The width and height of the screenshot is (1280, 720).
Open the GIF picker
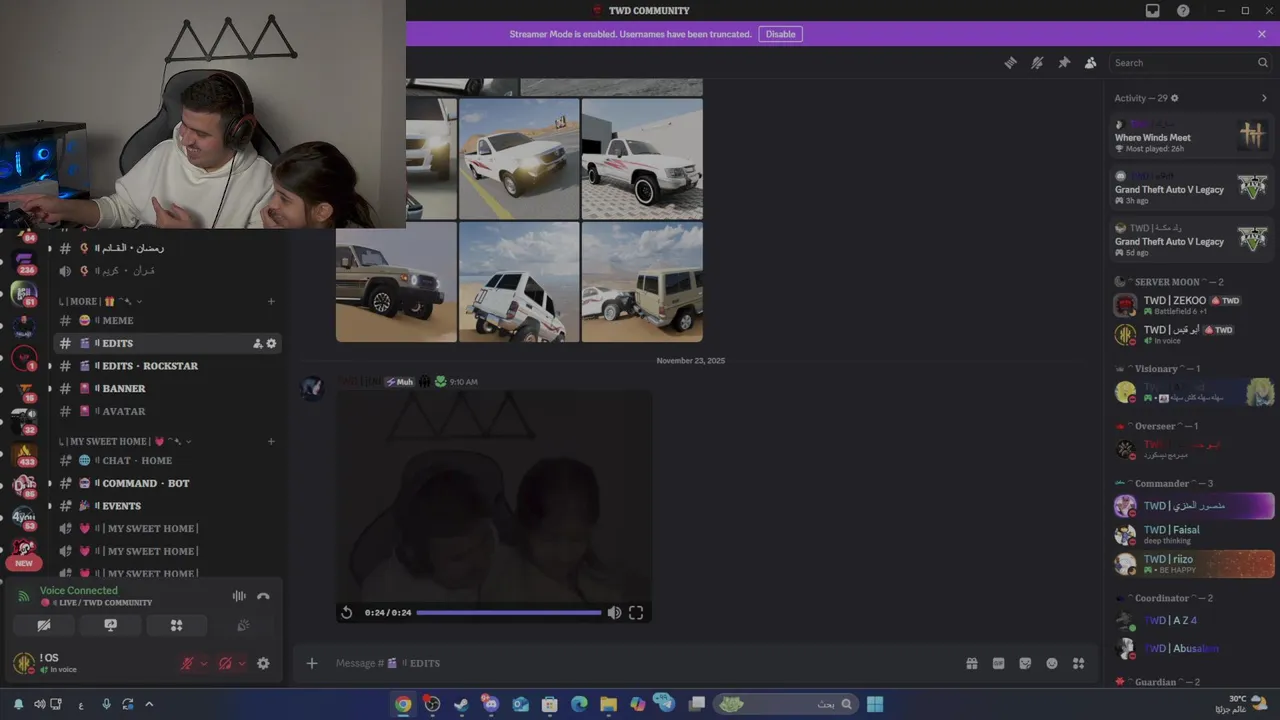point(998,663)
